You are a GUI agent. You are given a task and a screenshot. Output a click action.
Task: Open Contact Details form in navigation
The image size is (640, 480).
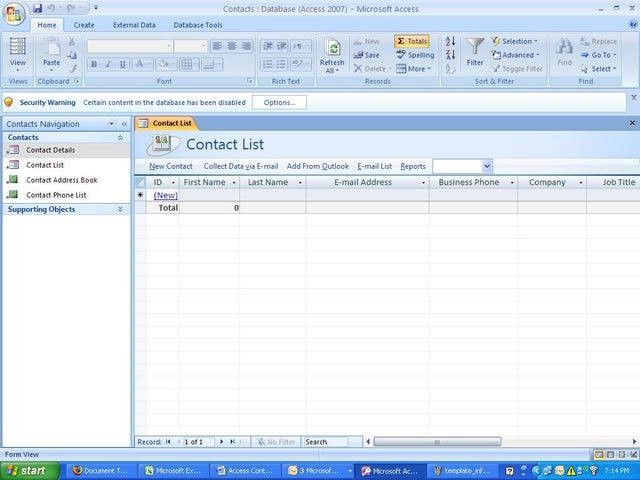point(67,150)
